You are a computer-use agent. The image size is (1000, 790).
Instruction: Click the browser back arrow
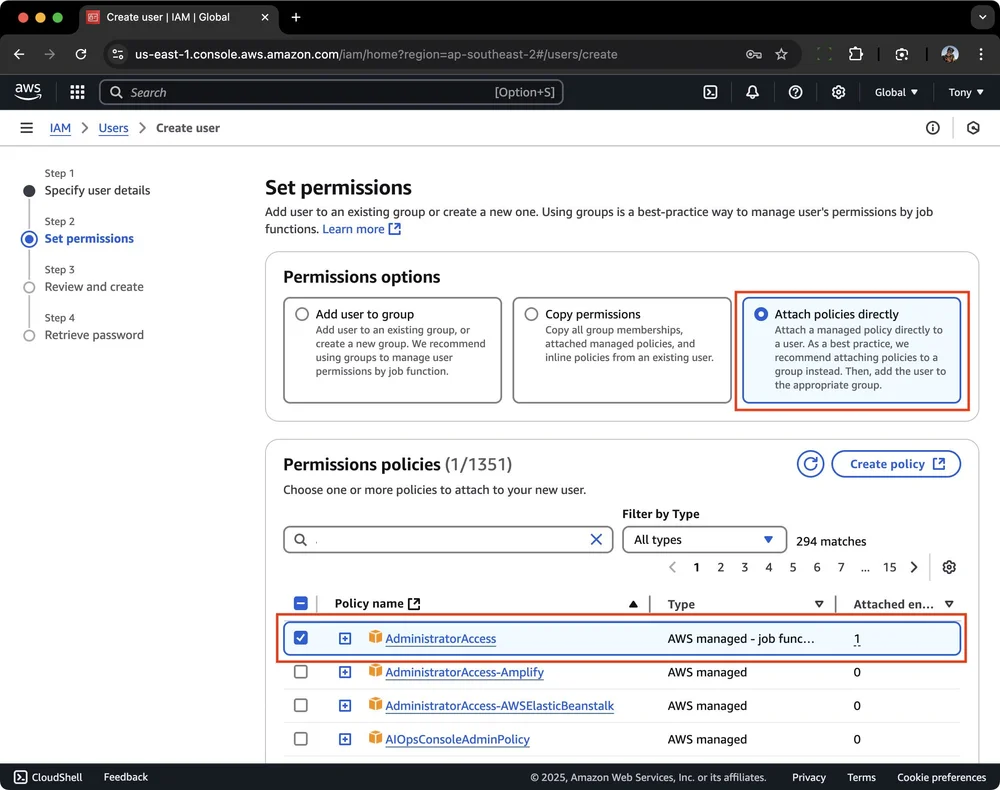point(19,54)
